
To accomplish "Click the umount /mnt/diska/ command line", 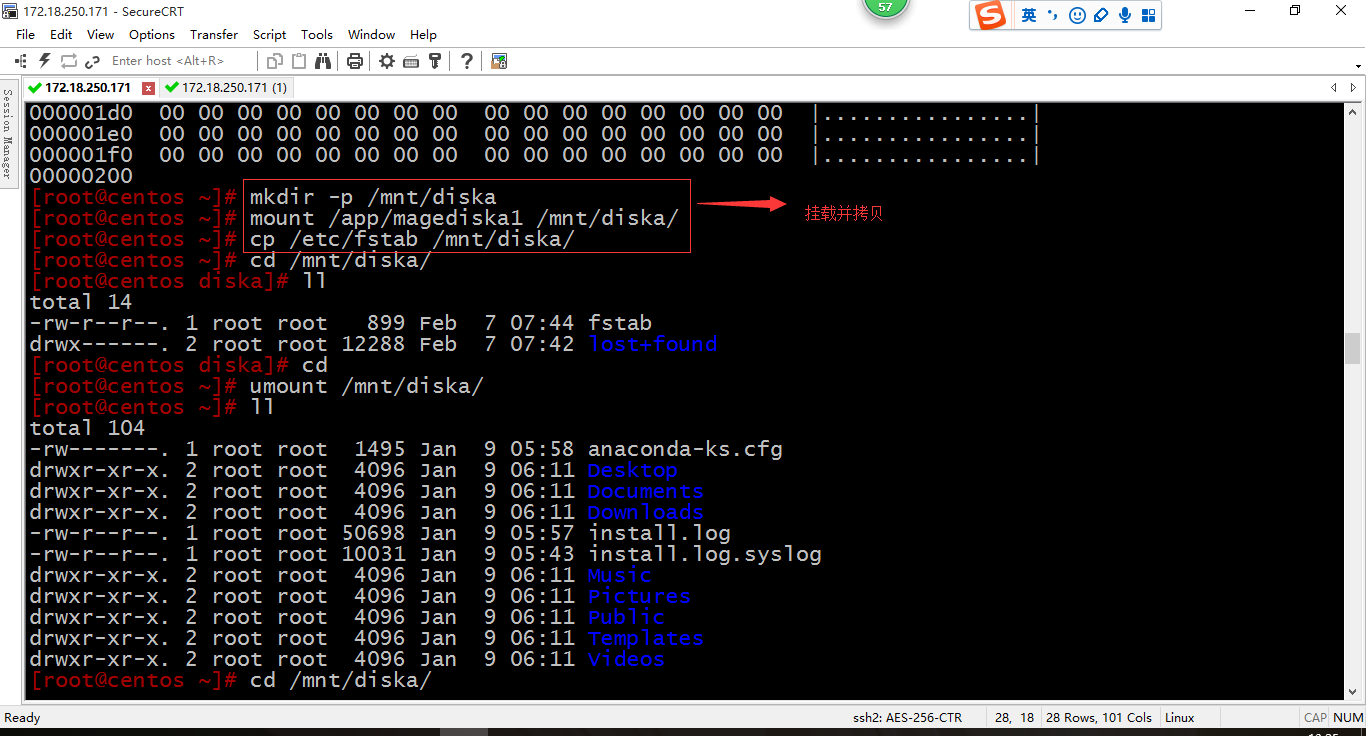I will pos(366,386).
